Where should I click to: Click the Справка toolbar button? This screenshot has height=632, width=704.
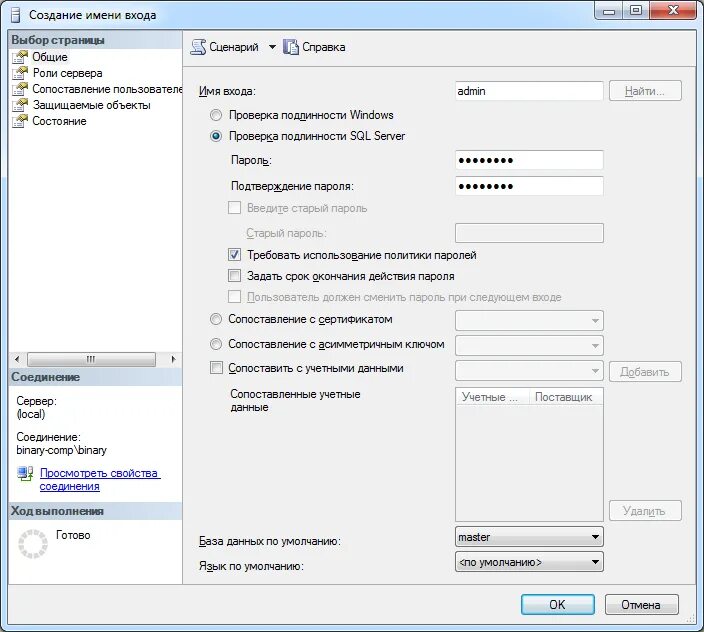point(314,47)
